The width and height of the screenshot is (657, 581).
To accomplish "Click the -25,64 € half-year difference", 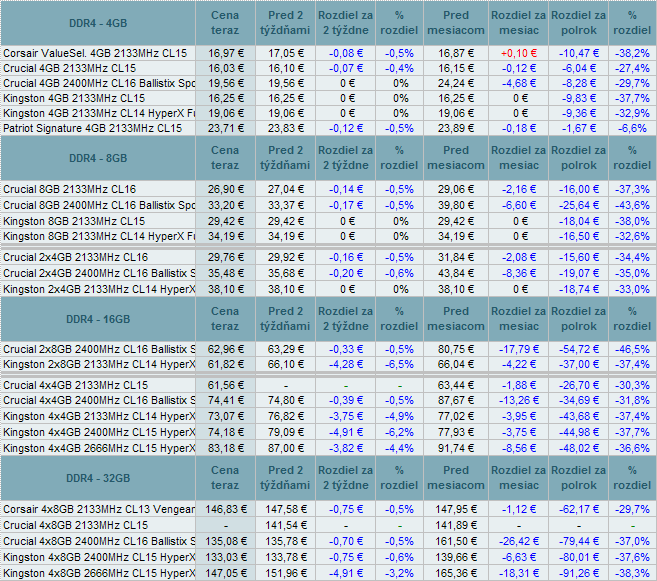I will (x=579, y=205).
